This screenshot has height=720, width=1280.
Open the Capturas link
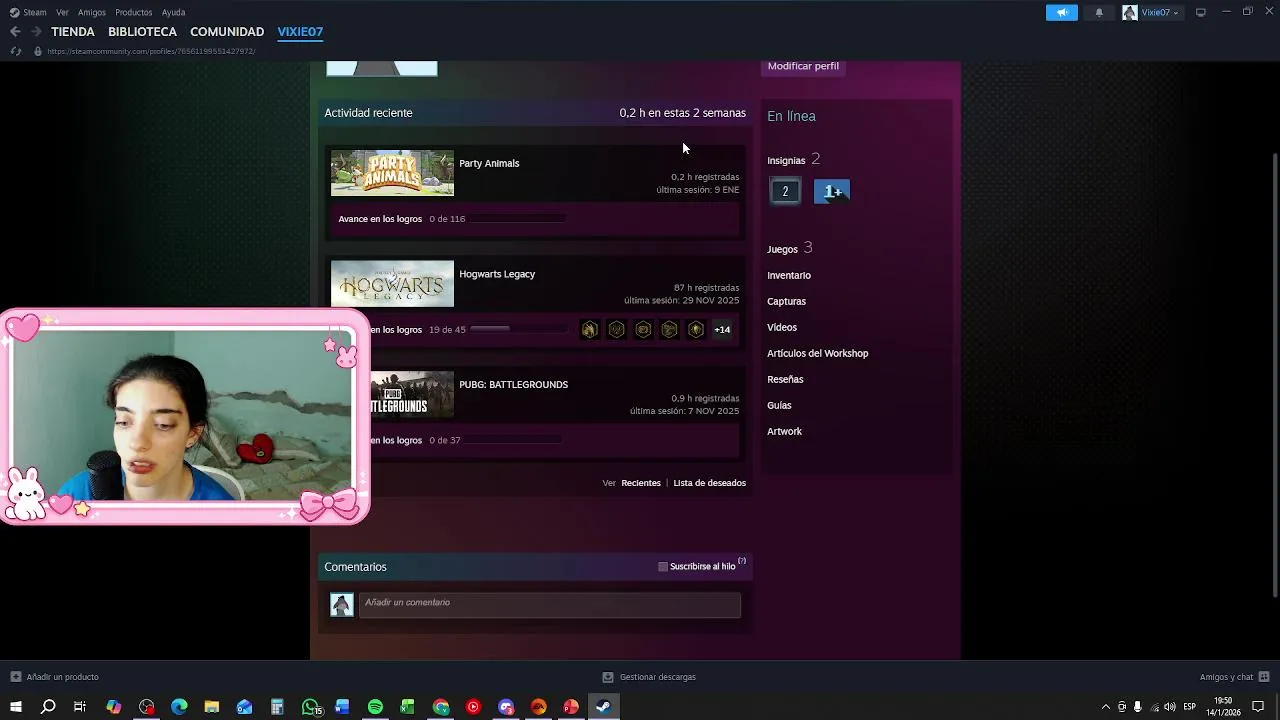coord(786,301)
